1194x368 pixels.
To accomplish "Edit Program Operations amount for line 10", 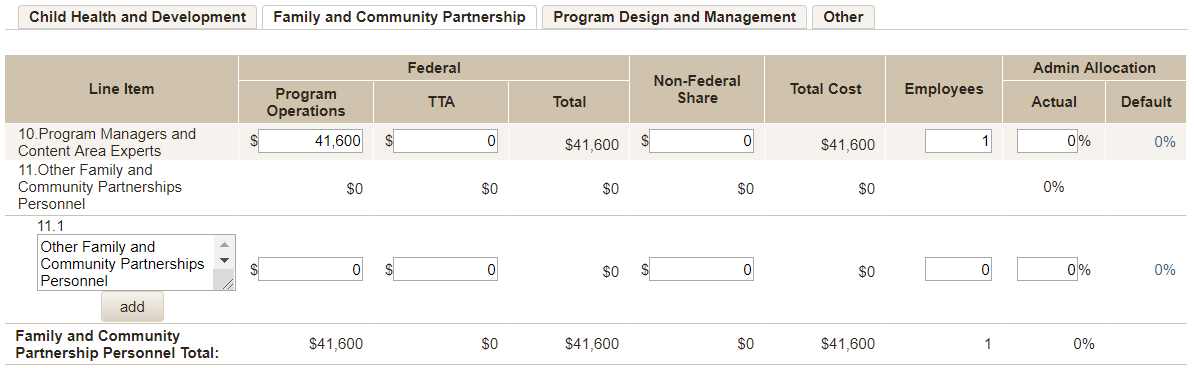I will pos(311,141).
